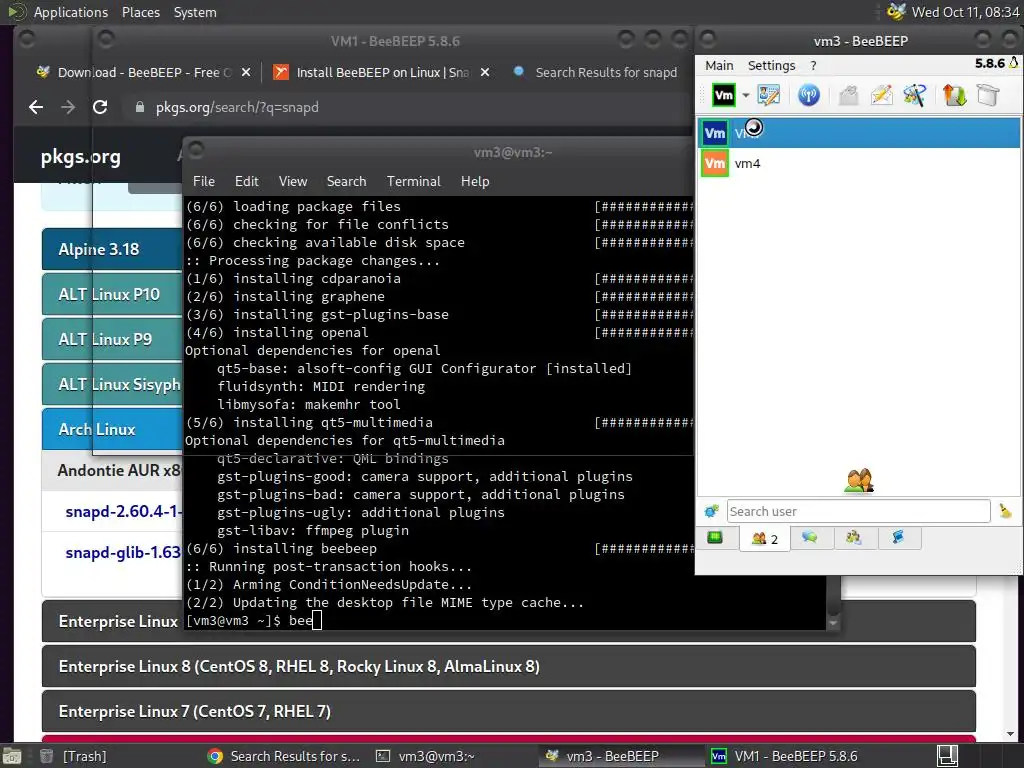Open the edit profile icon in BeeBEEP toolbar
This screenshot has width=1024, height=768.
tap(769, 95)
